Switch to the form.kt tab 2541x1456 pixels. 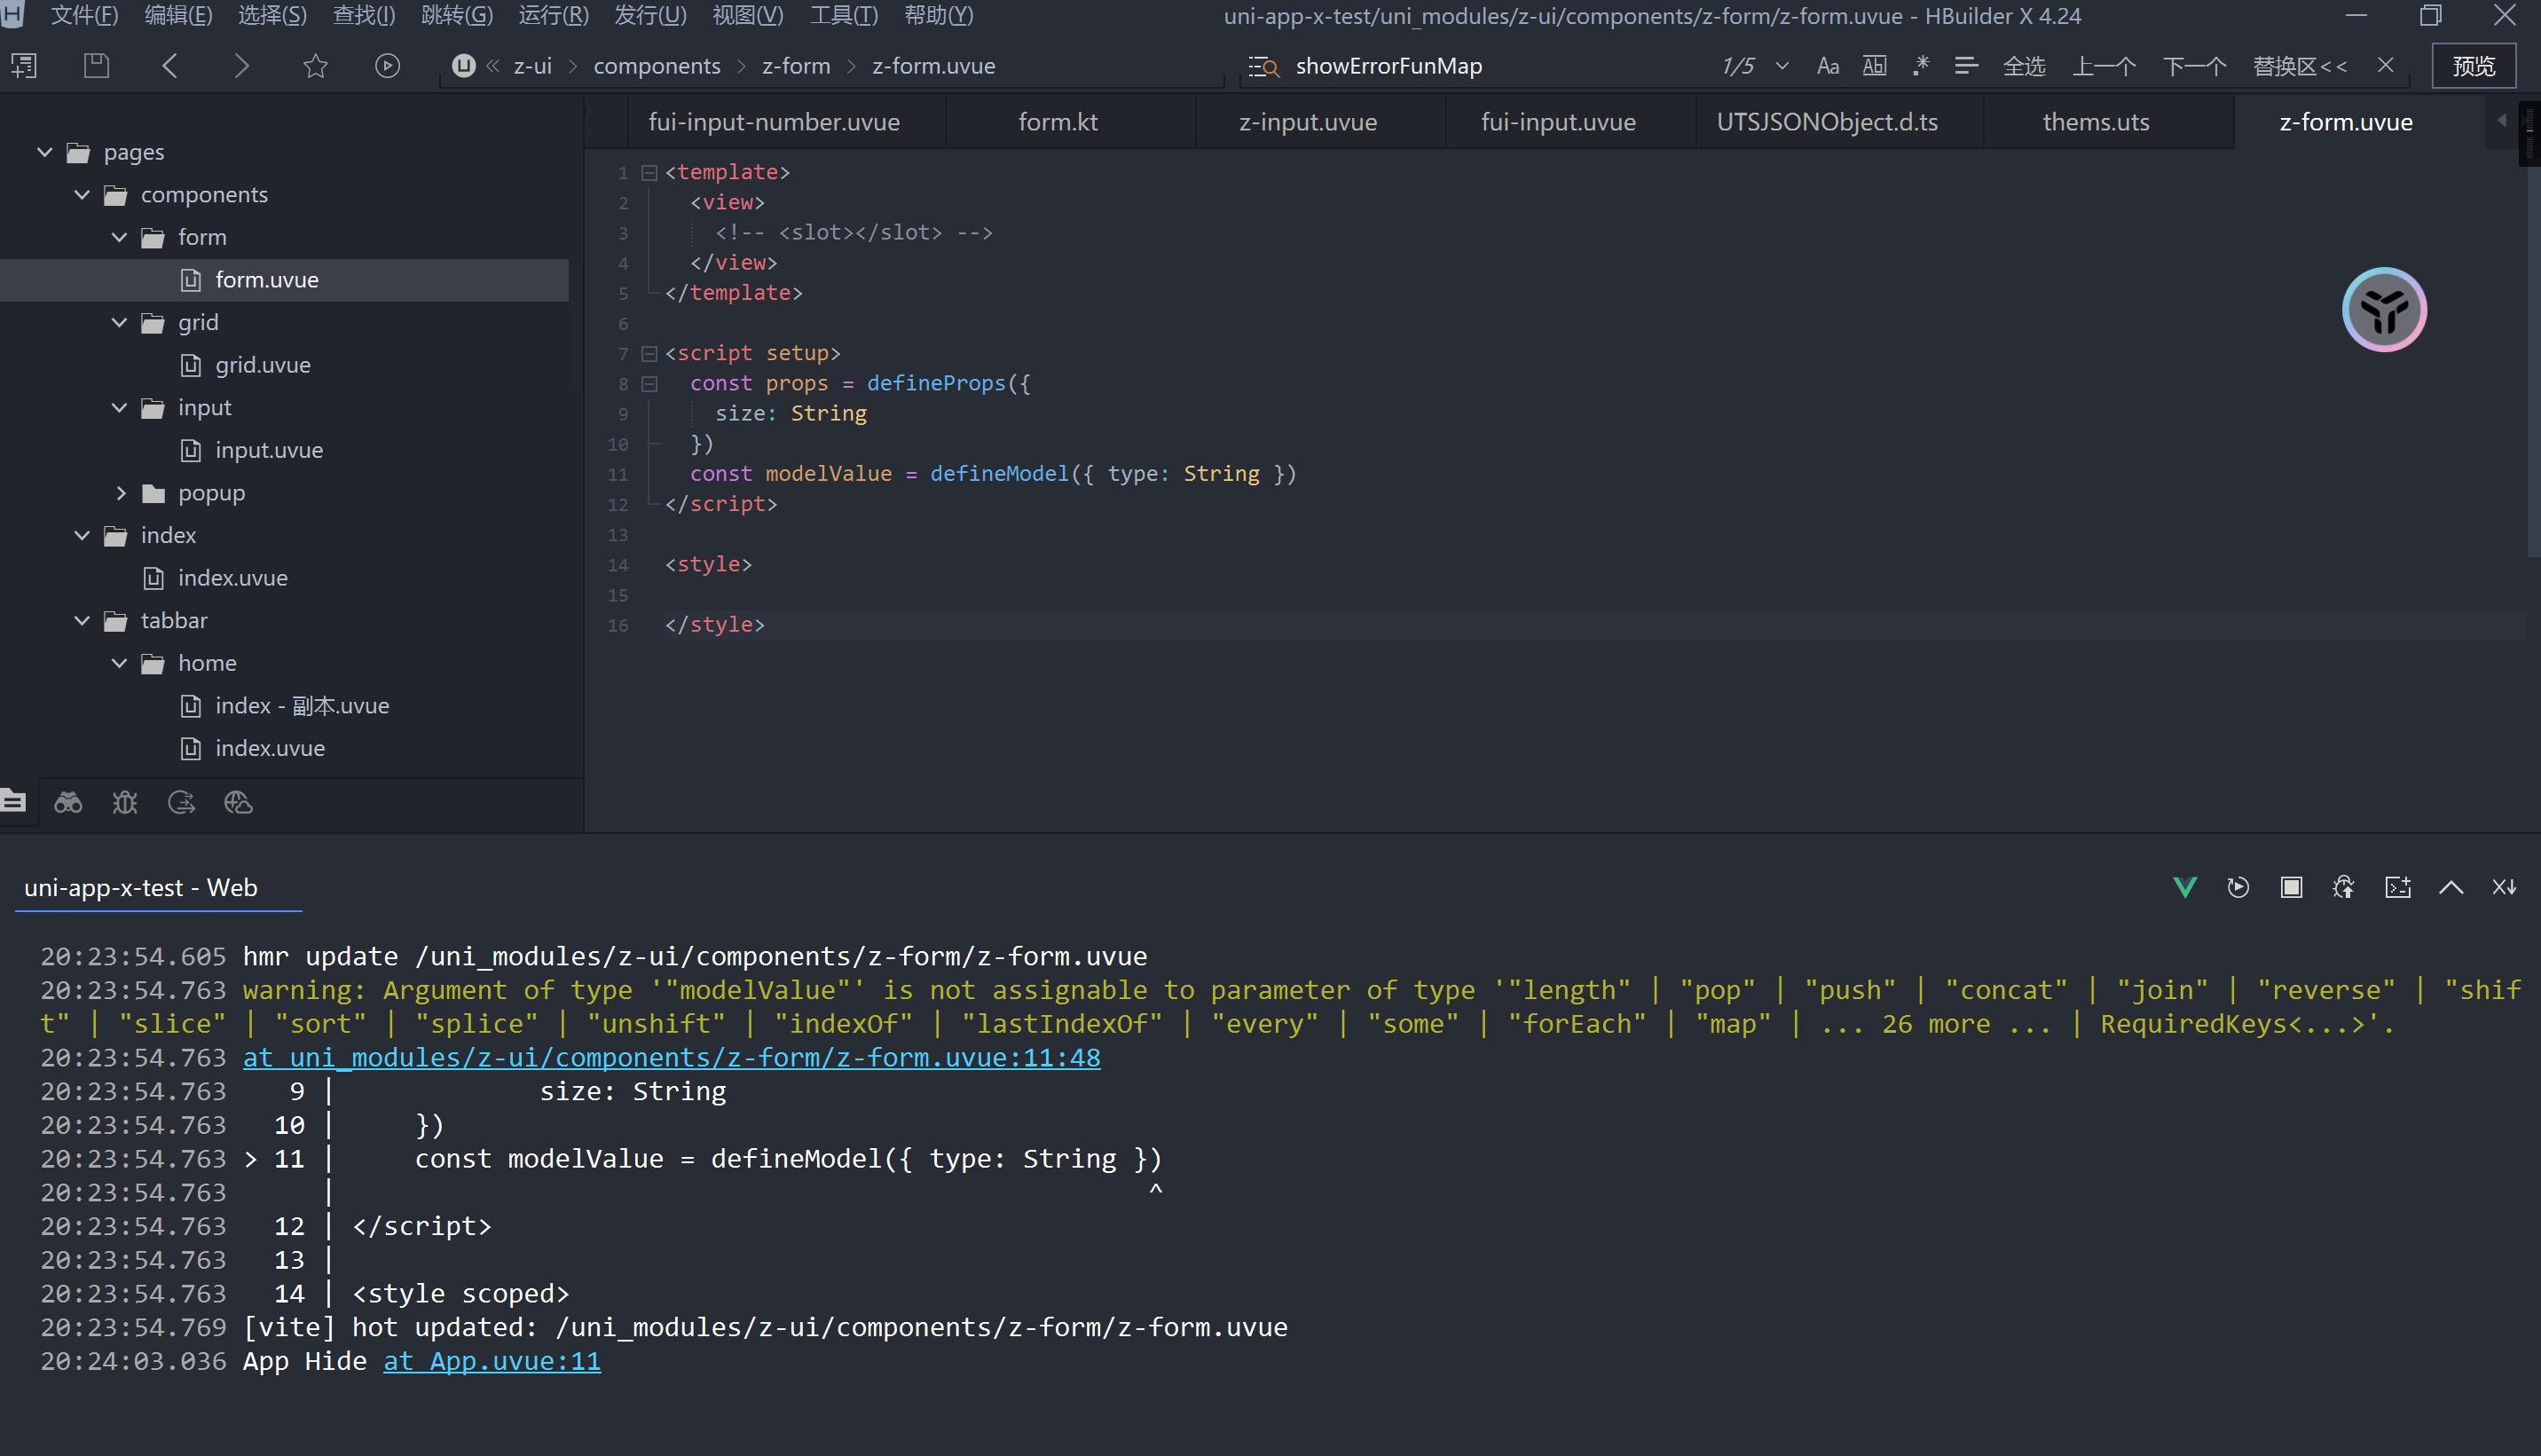1058,122
